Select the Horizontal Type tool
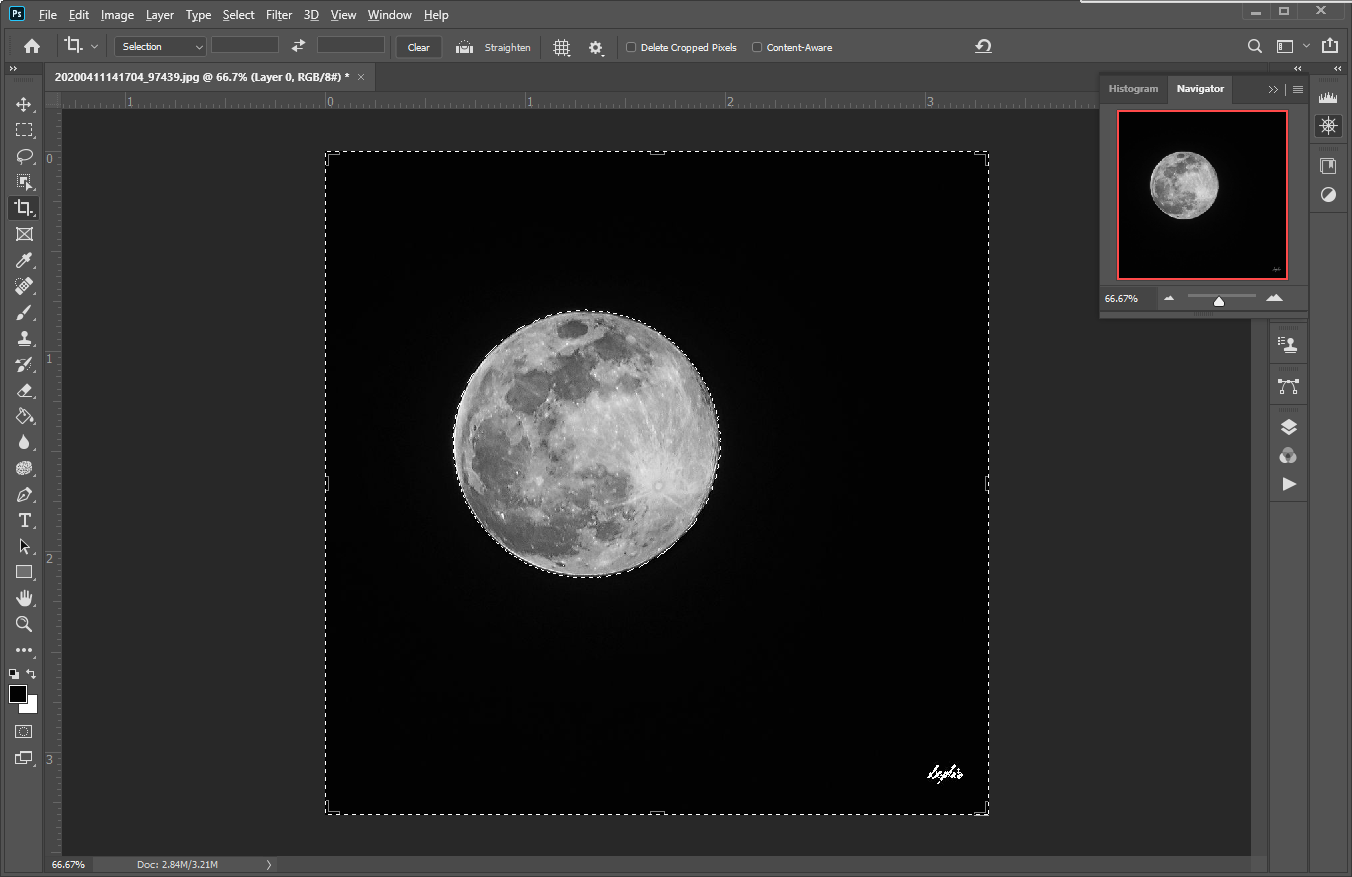This screenshot has width=1352, height=877. click(x=24, y=520)
